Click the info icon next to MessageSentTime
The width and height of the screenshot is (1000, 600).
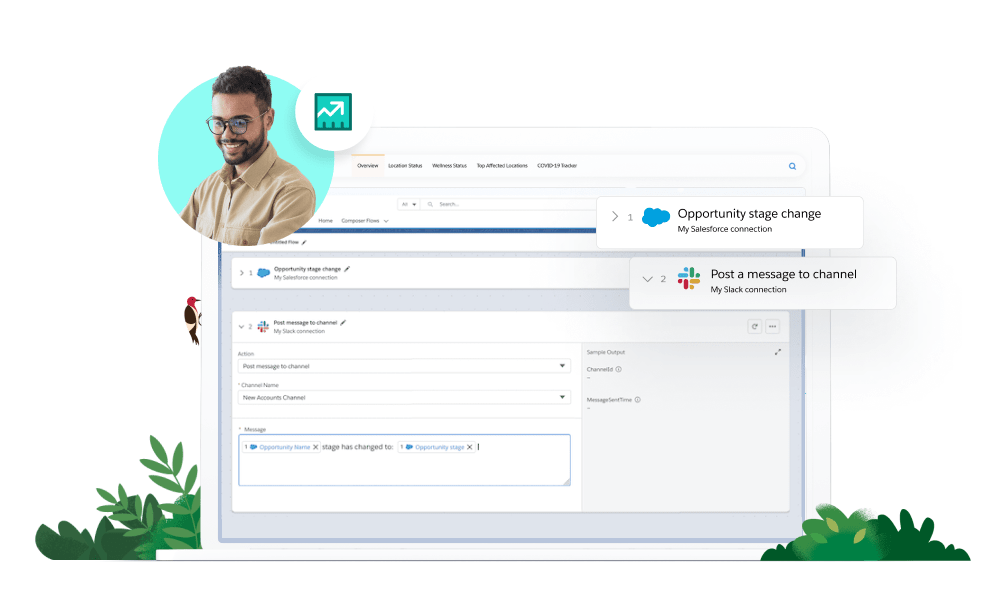[637, 399]
